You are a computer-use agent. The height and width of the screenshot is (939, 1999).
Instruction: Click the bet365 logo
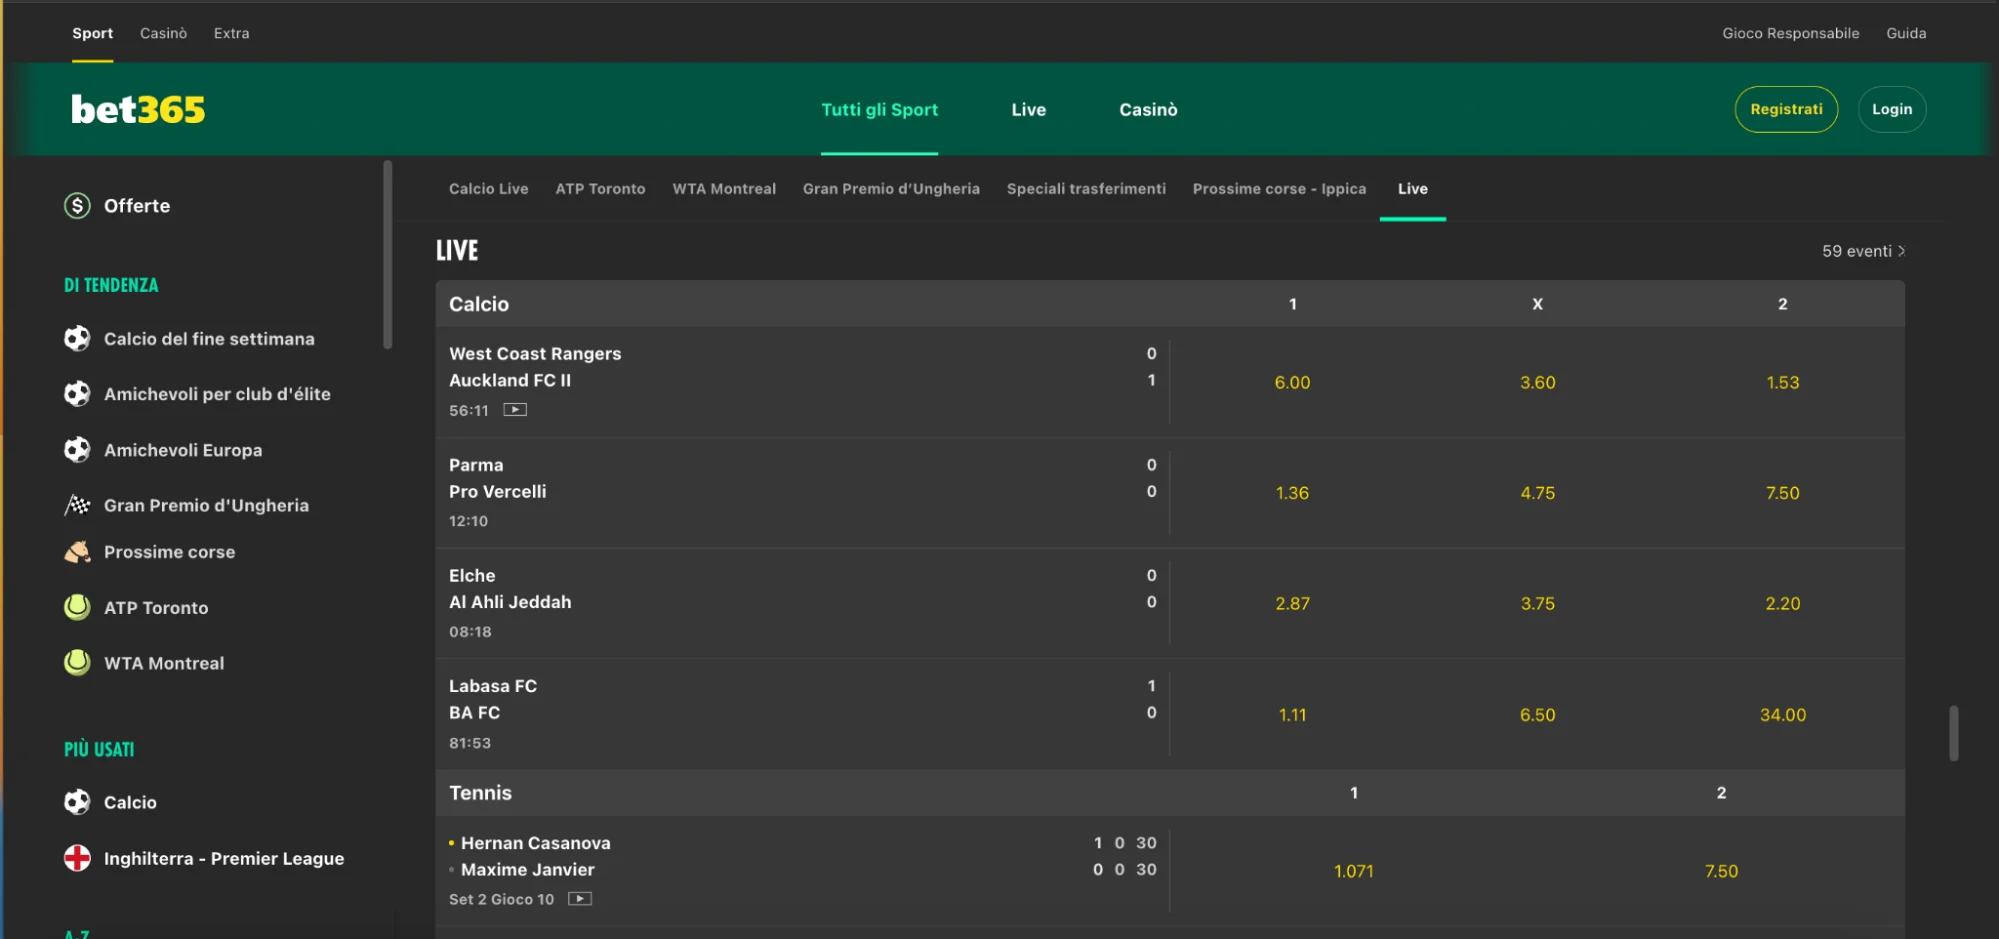click(138, 109)
